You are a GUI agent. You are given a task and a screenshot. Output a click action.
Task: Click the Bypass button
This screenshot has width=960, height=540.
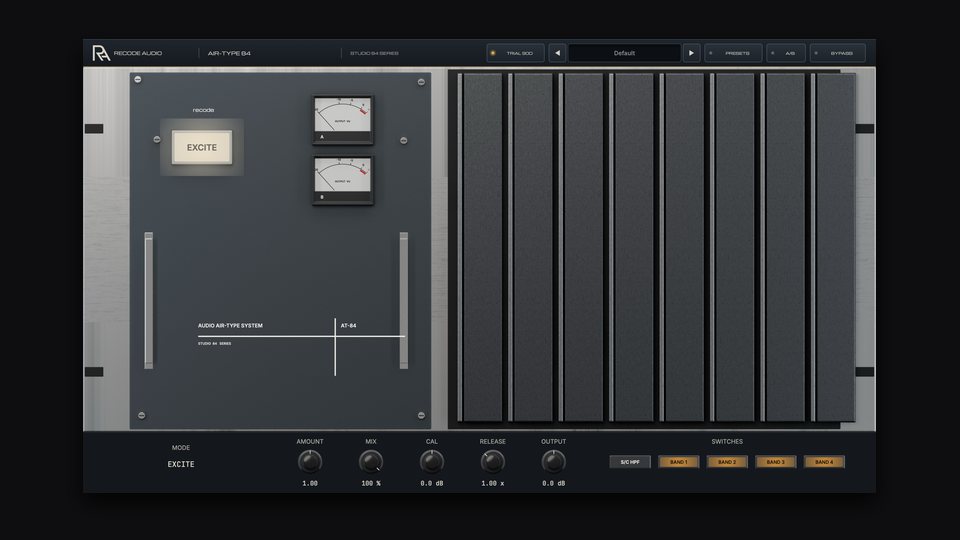(838, 53)
